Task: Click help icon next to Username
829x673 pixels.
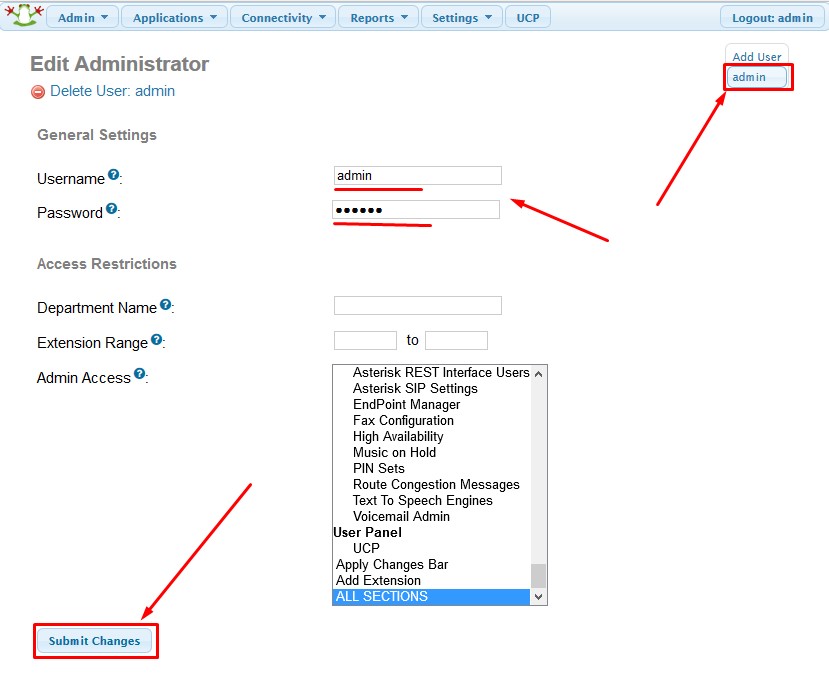Action: (114, 175)
